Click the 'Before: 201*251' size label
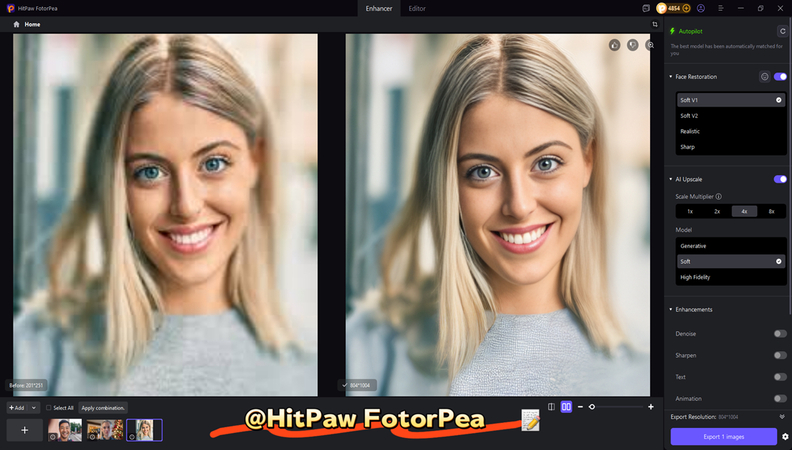Viewport: 792px width, 450px height. pos(26,385)
